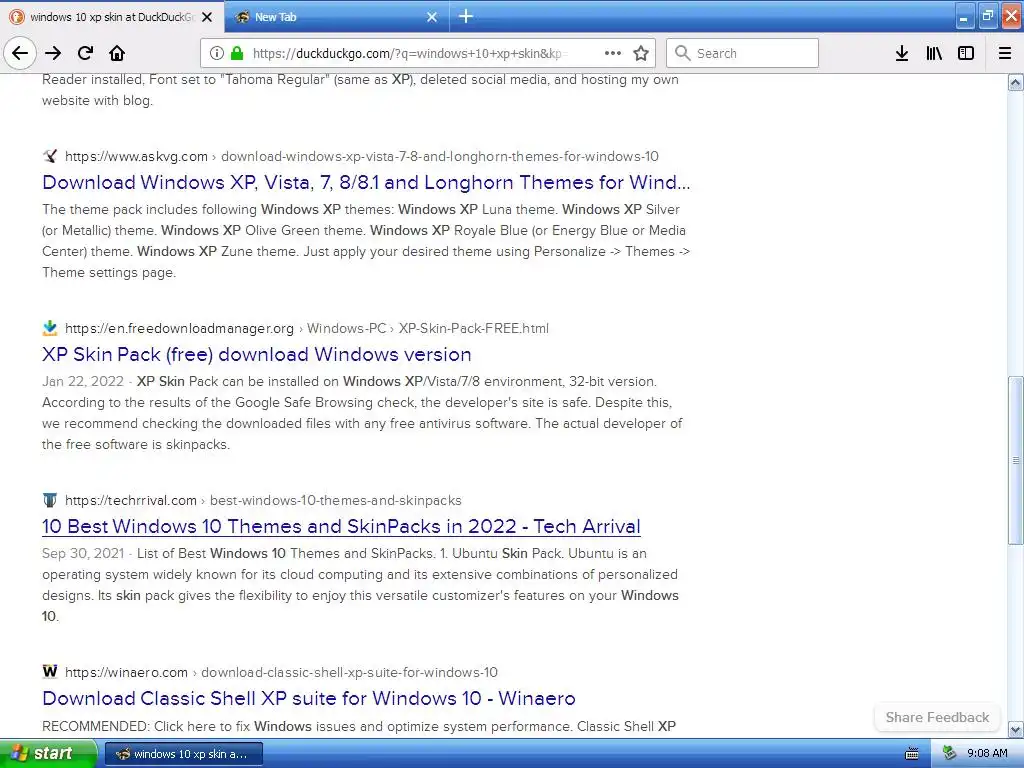Open 10 Best Windows 10 Themes result
The width and height of the screenshot is (1024, 768).
(341, 526)
